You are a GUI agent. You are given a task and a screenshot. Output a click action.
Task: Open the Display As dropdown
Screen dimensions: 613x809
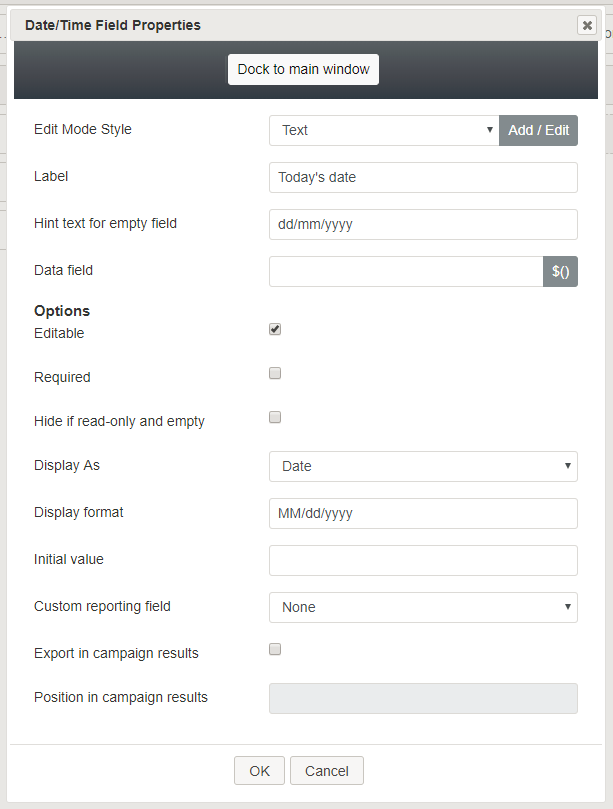coord(423,466)
